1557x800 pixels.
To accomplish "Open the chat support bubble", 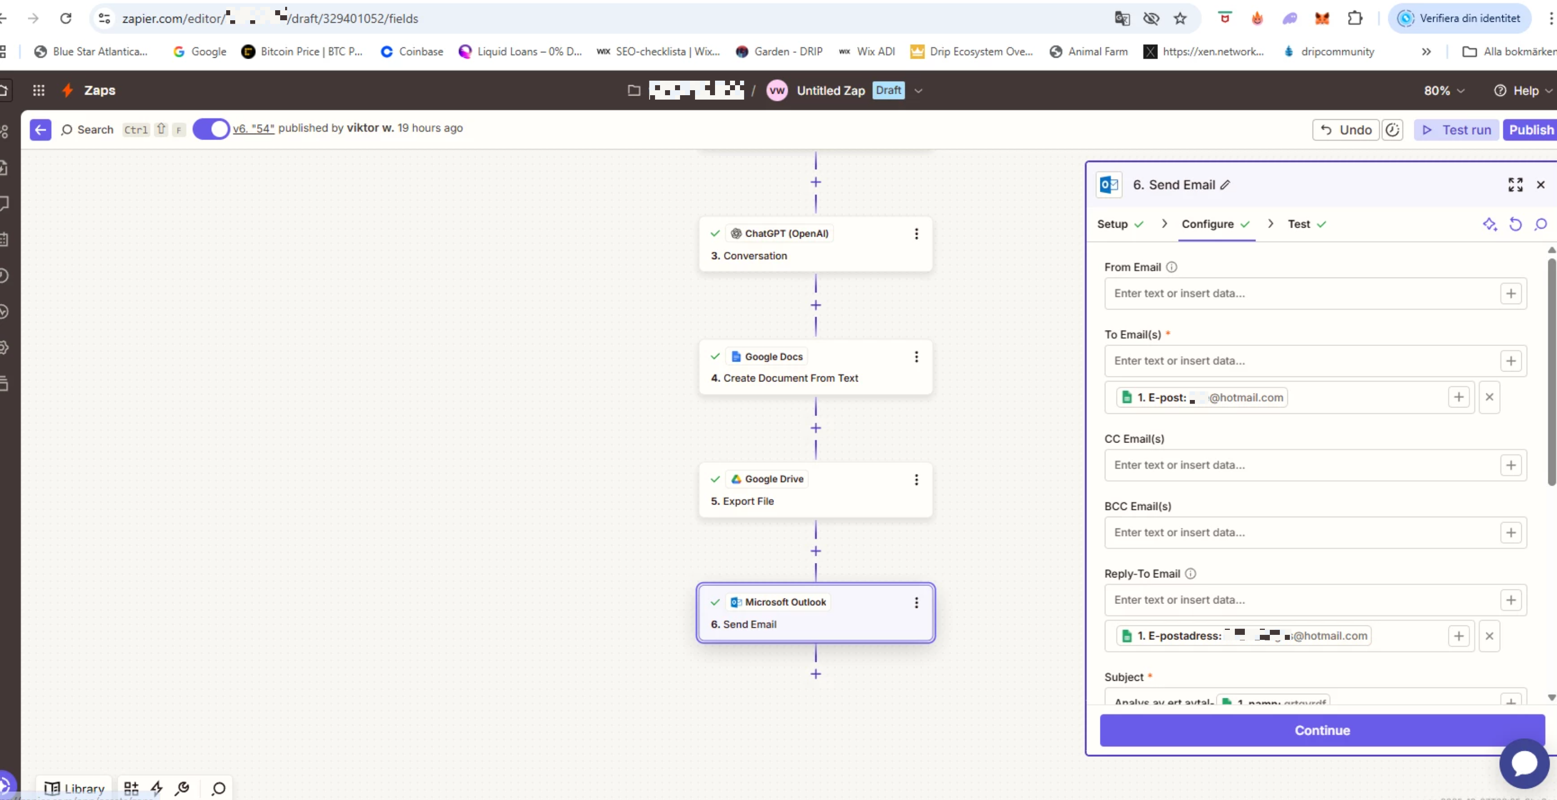I will [x=1523, y=764].
